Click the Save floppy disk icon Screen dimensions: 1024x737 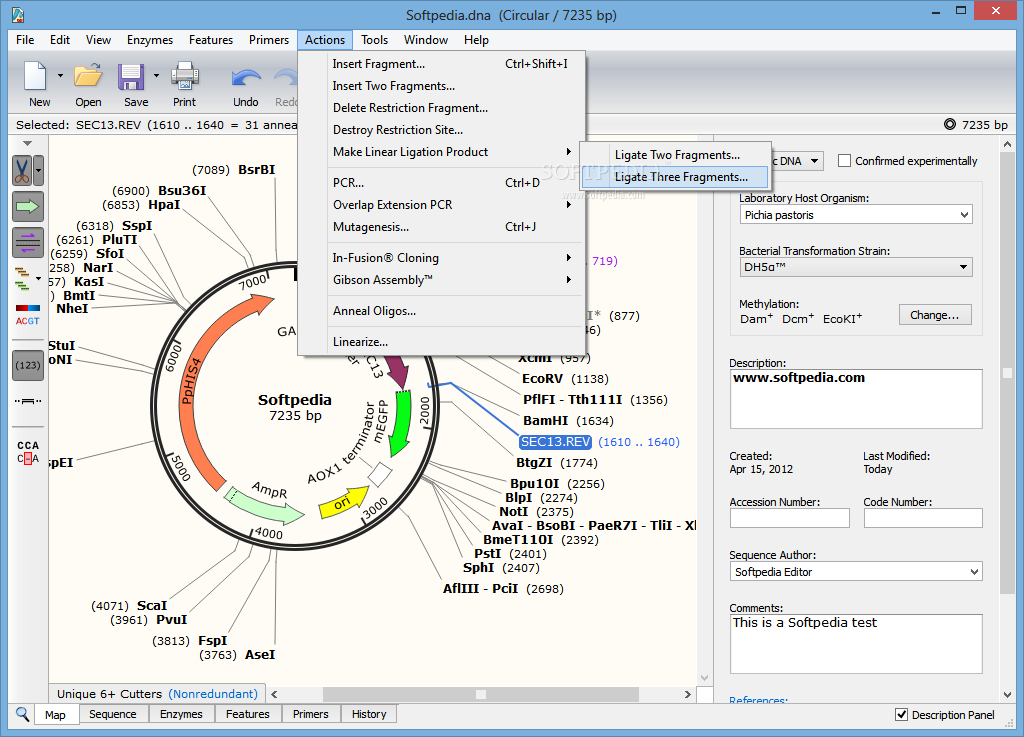[131, 76]
